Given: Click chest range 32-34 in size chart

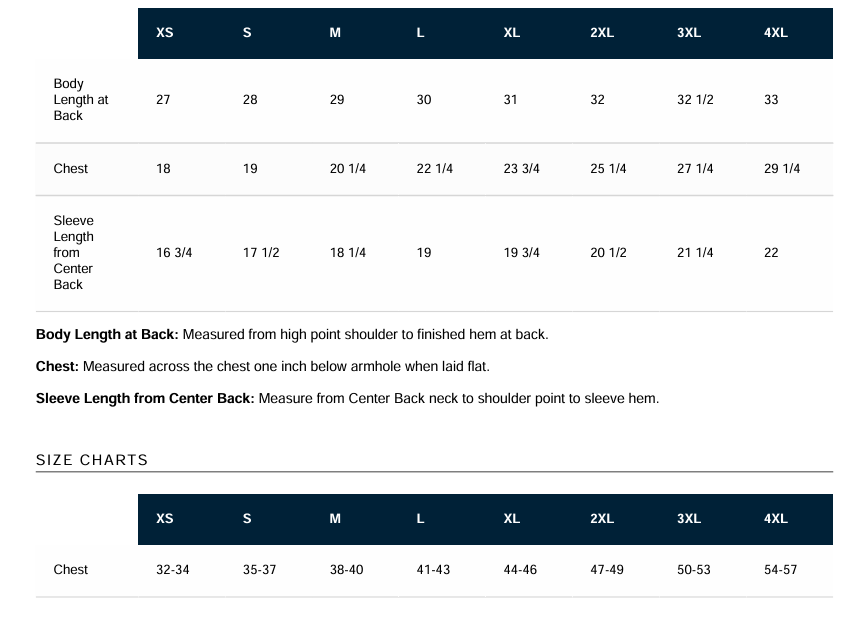Looking at the screenshot, I should tap(173, 570).
